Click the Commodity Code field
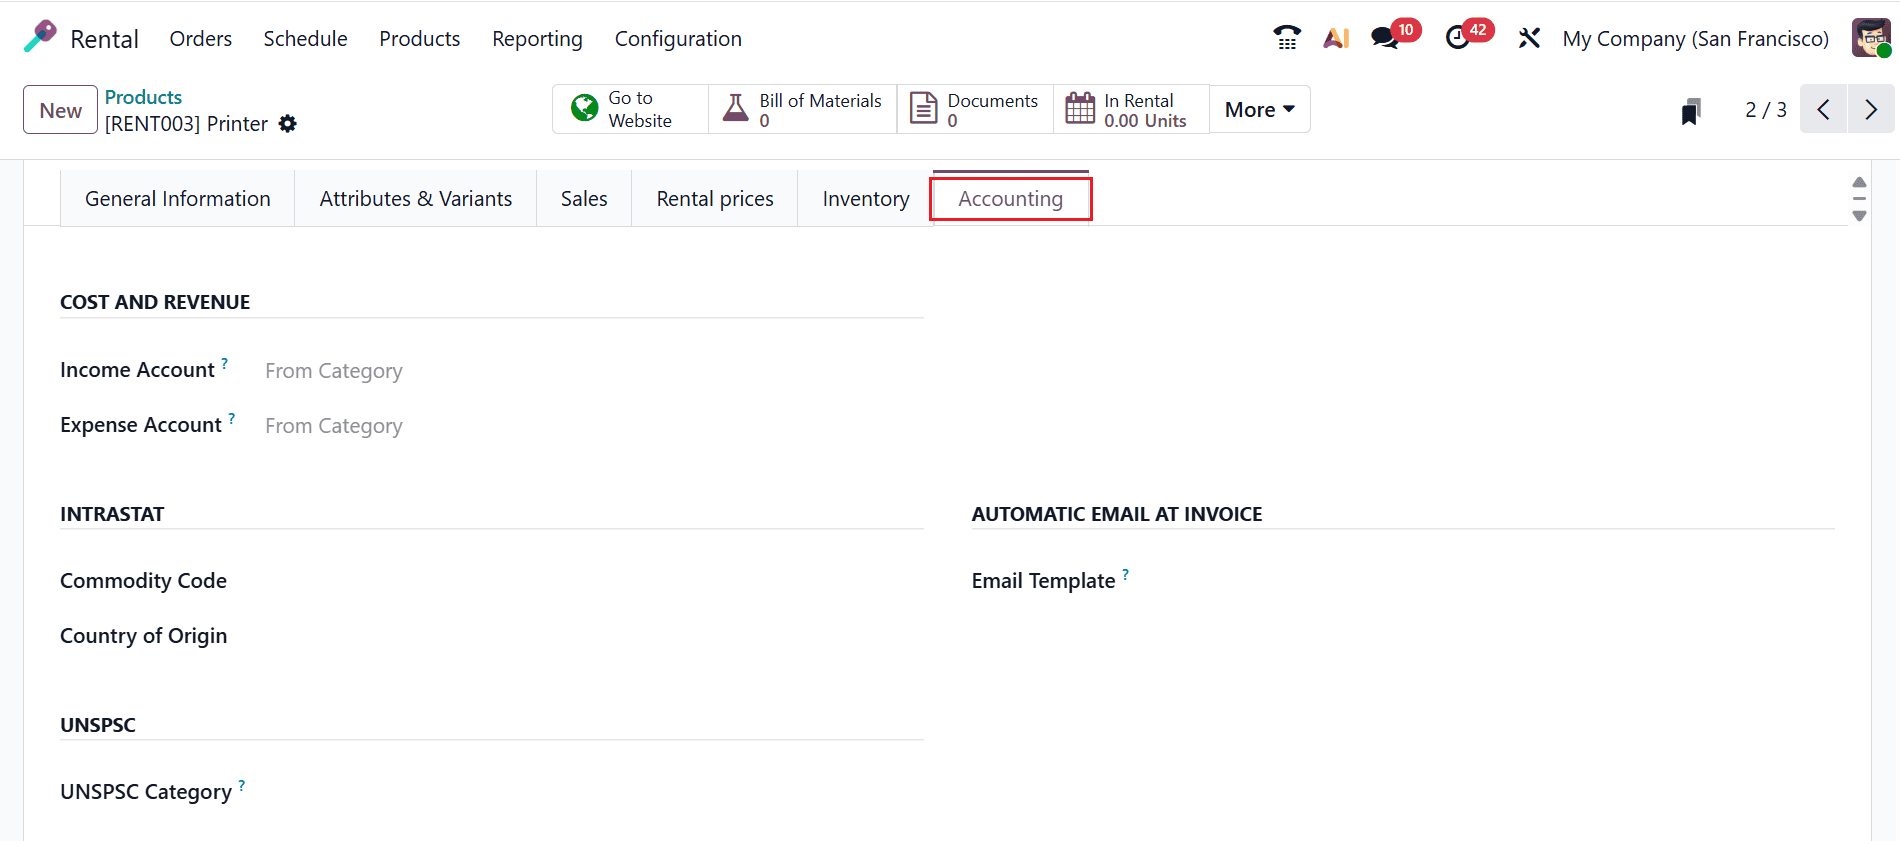Screen dimensions: 1900x841 [594, 581]
